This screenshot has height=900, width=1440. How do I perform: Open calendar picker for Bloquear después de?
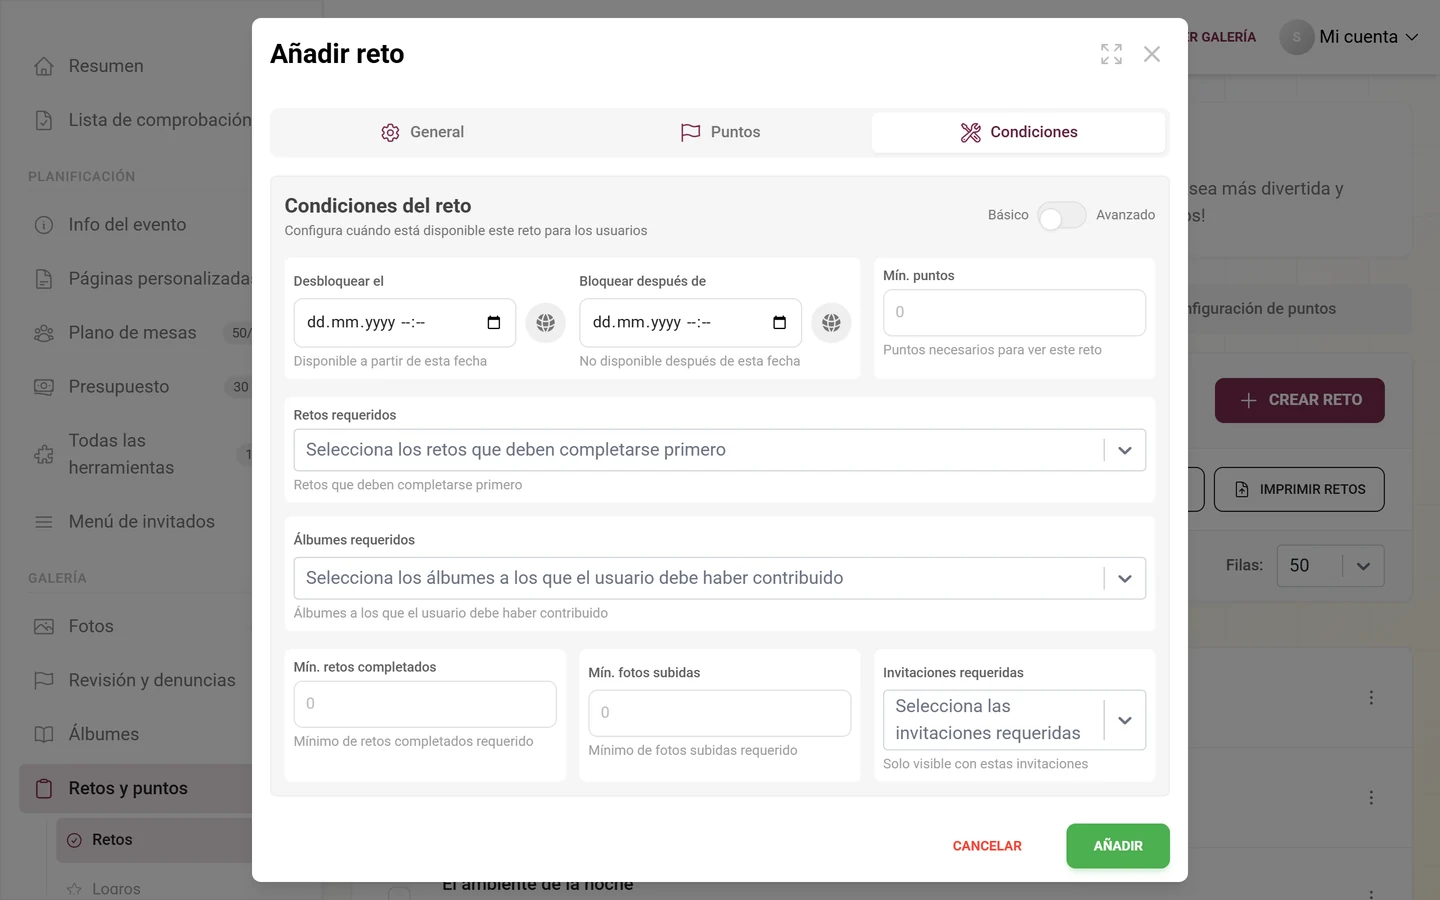[x=779, y=323]
